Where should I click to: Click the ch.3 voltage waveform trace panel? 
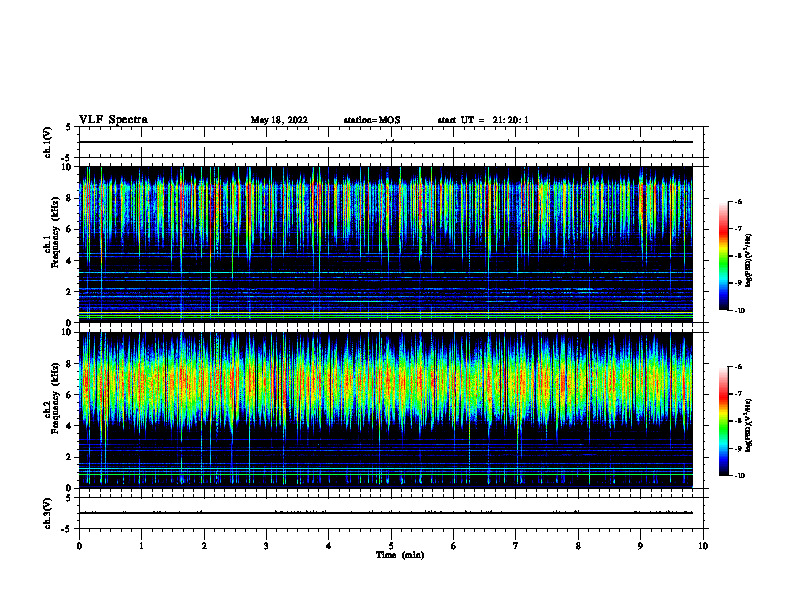393,513
